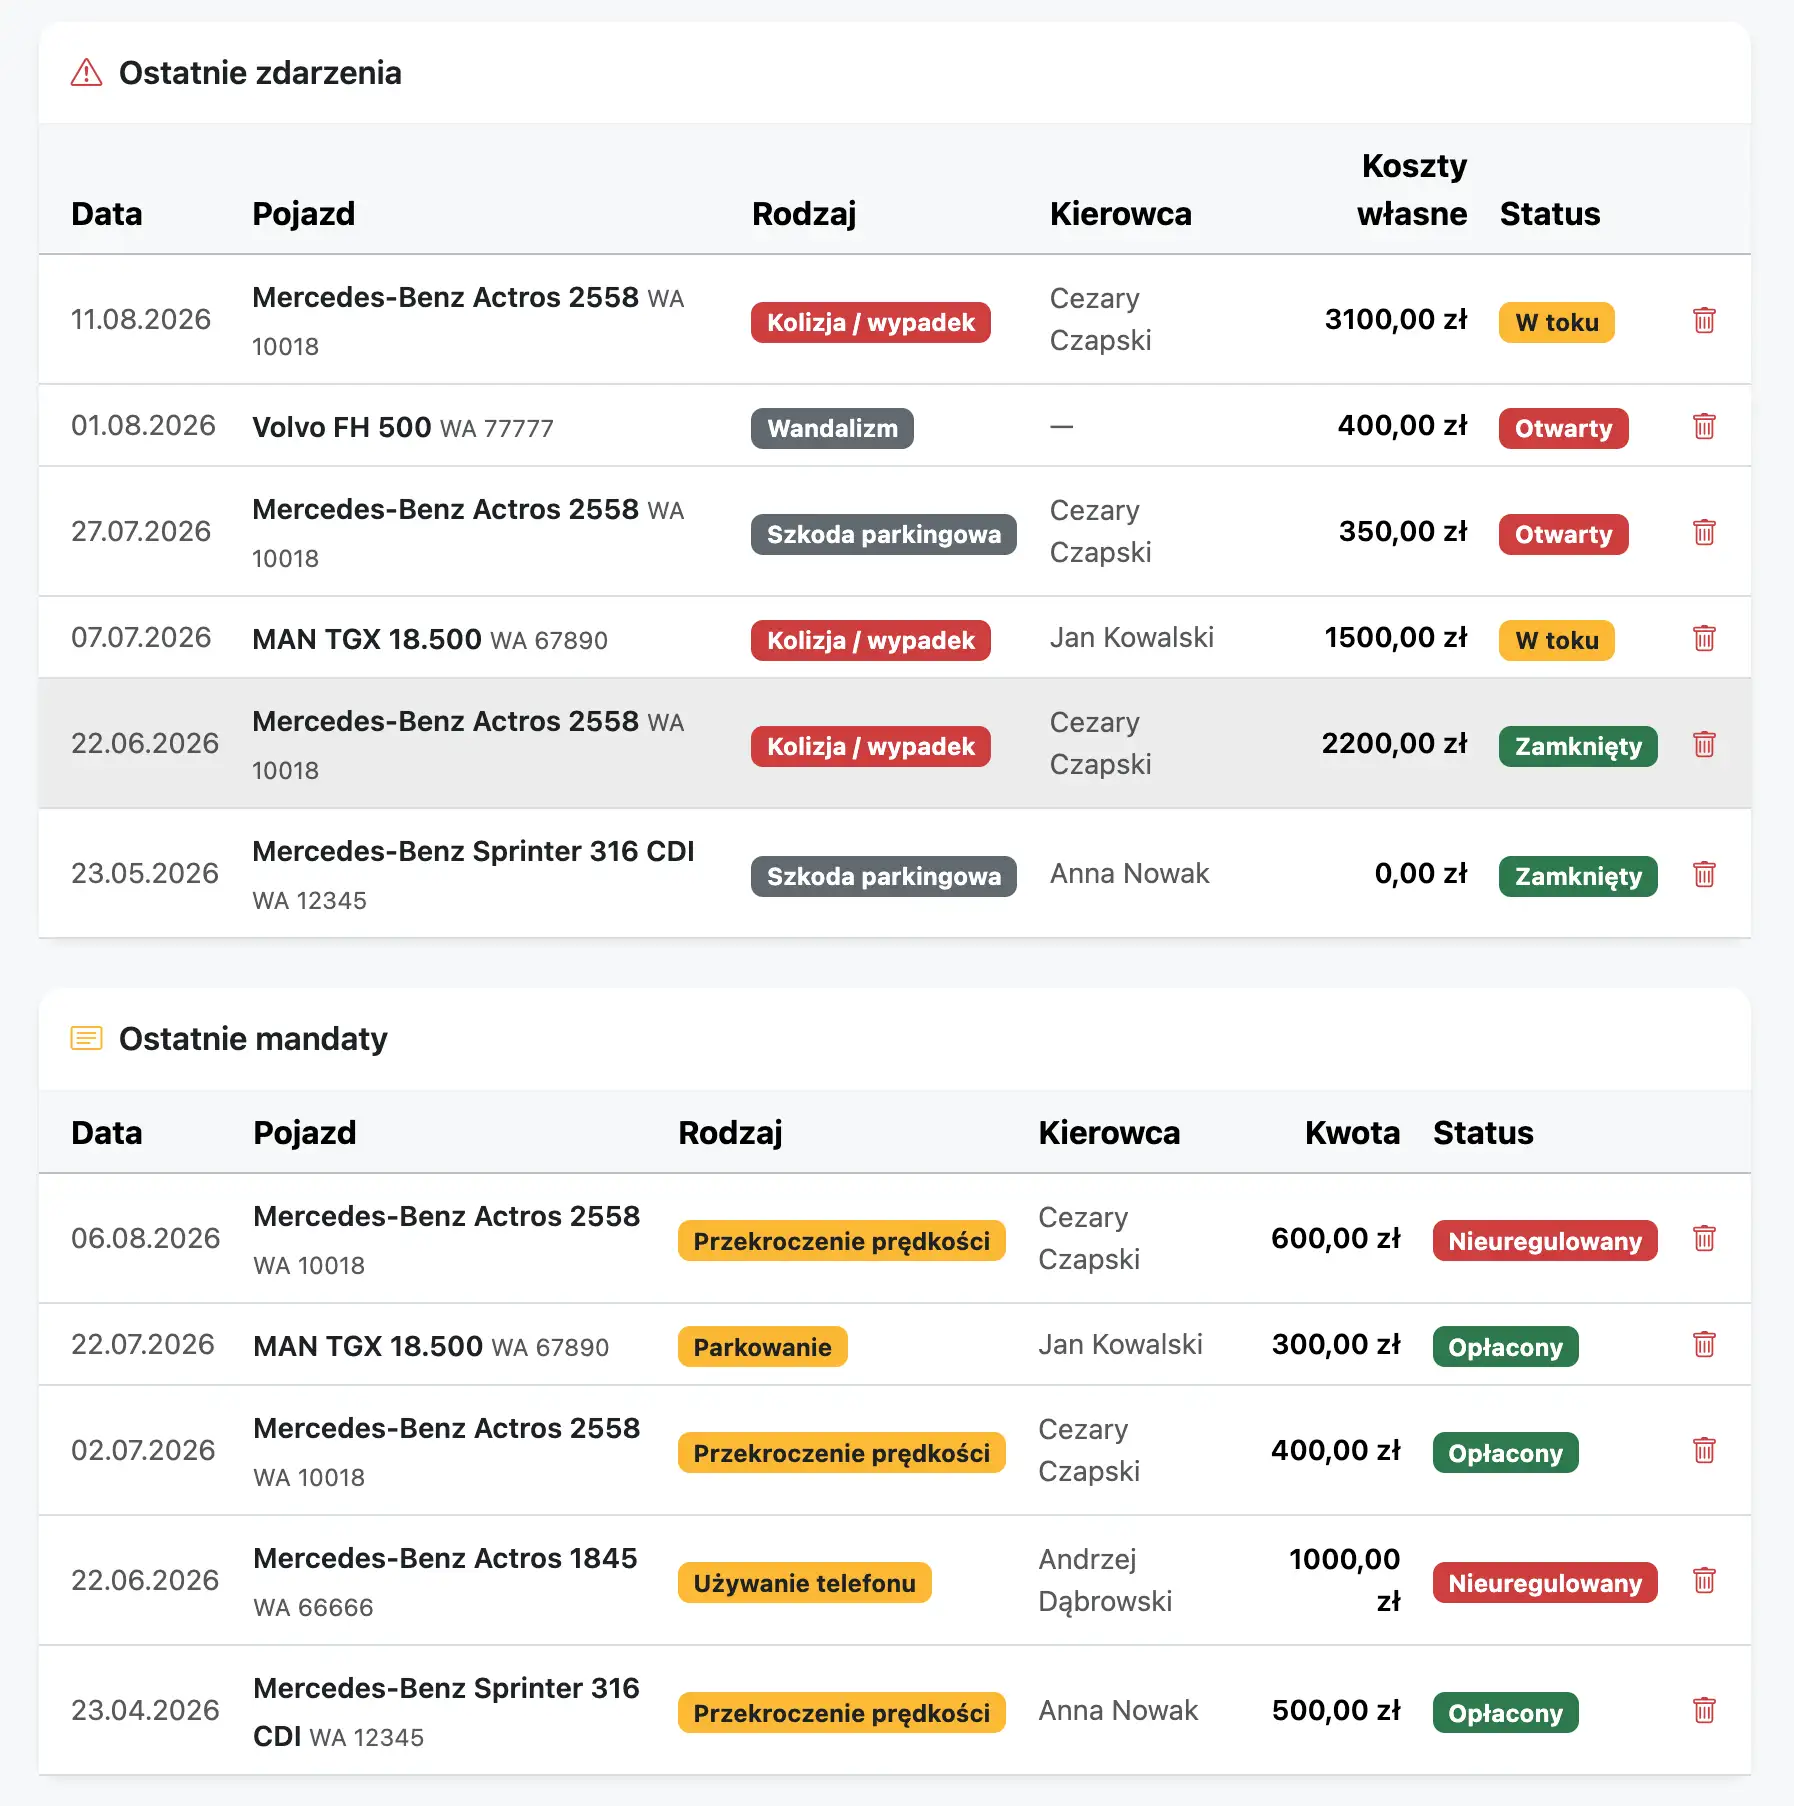
Task: Delete the 06.08.2026 speeding fine
Action: tap(1704, 1239)
